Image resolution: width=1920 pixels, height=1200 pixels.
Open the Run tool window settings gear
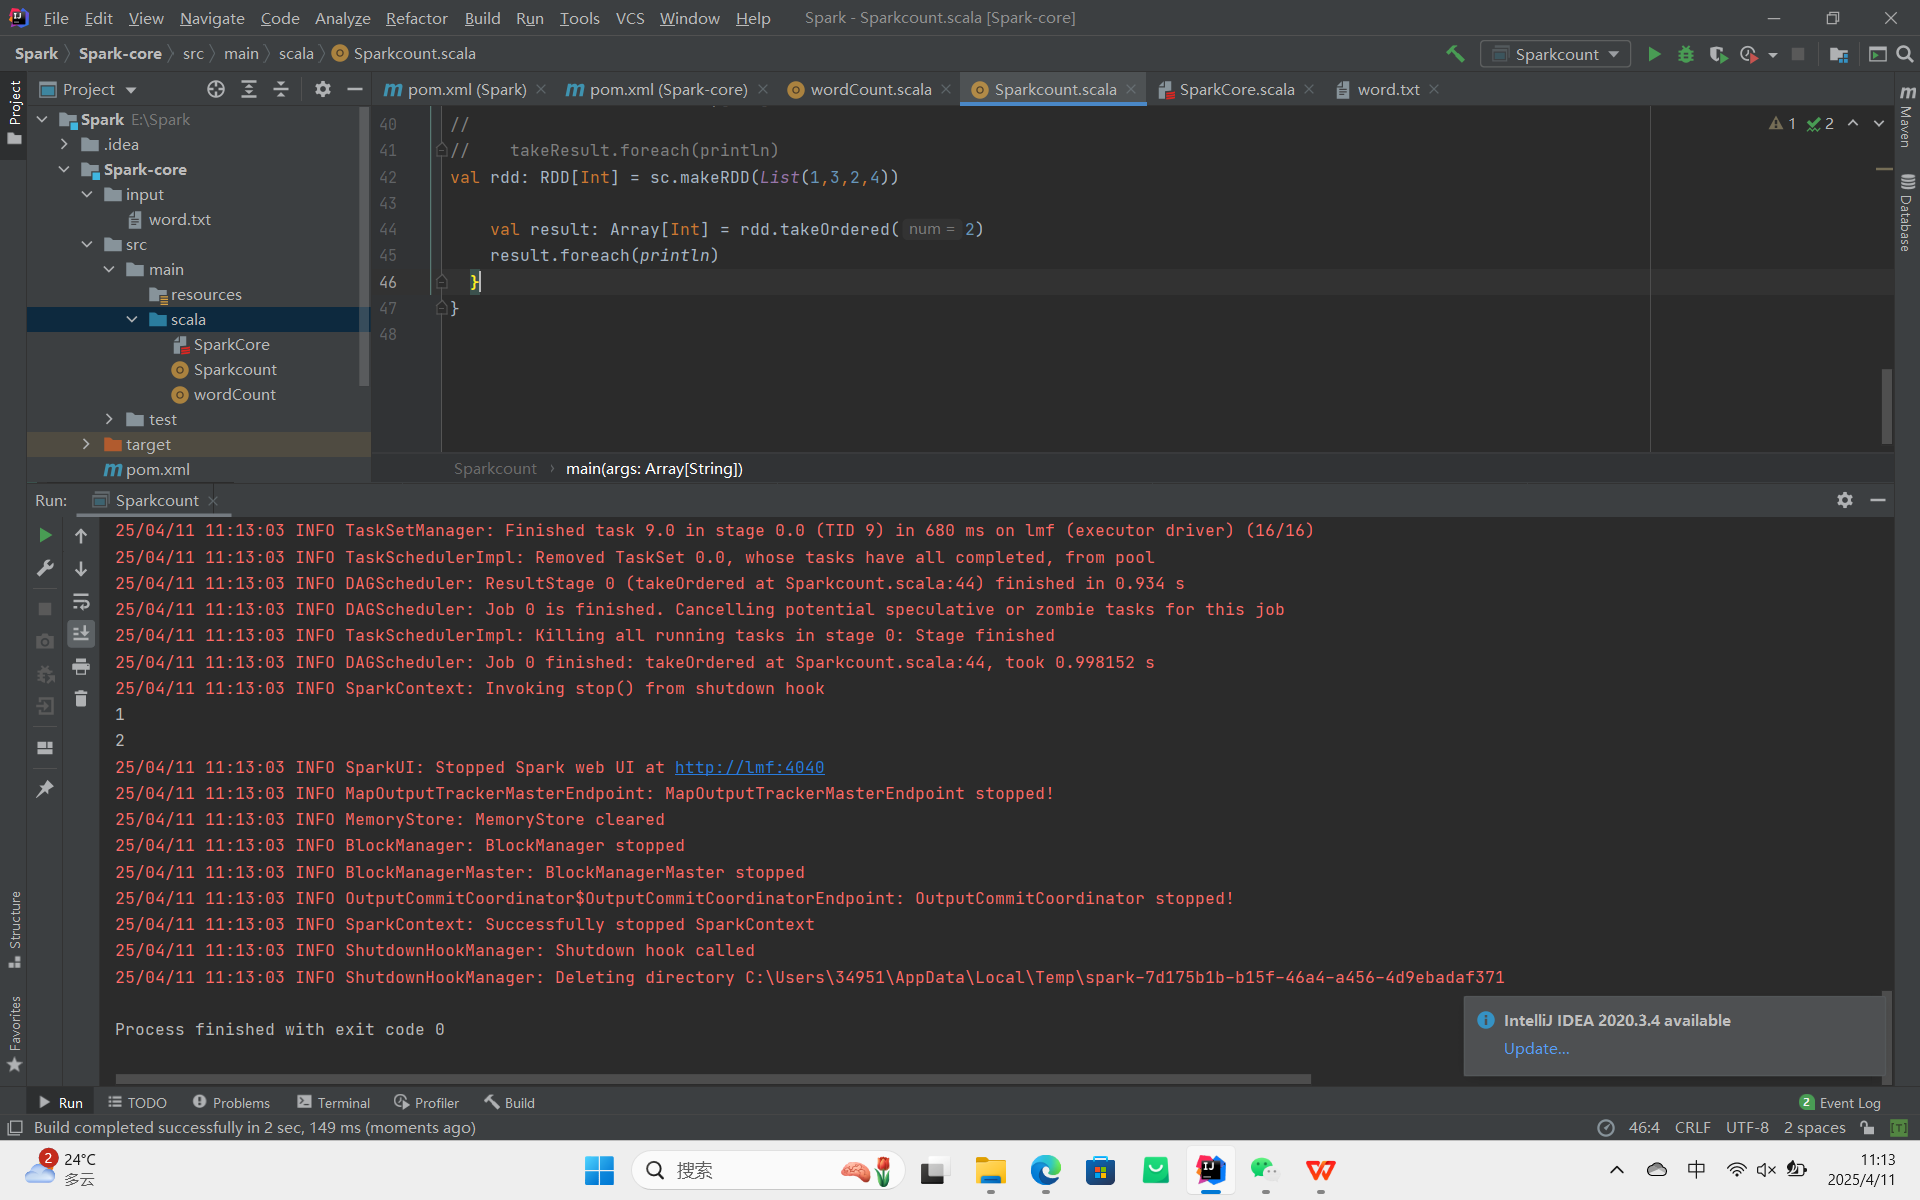point(1845,500)
